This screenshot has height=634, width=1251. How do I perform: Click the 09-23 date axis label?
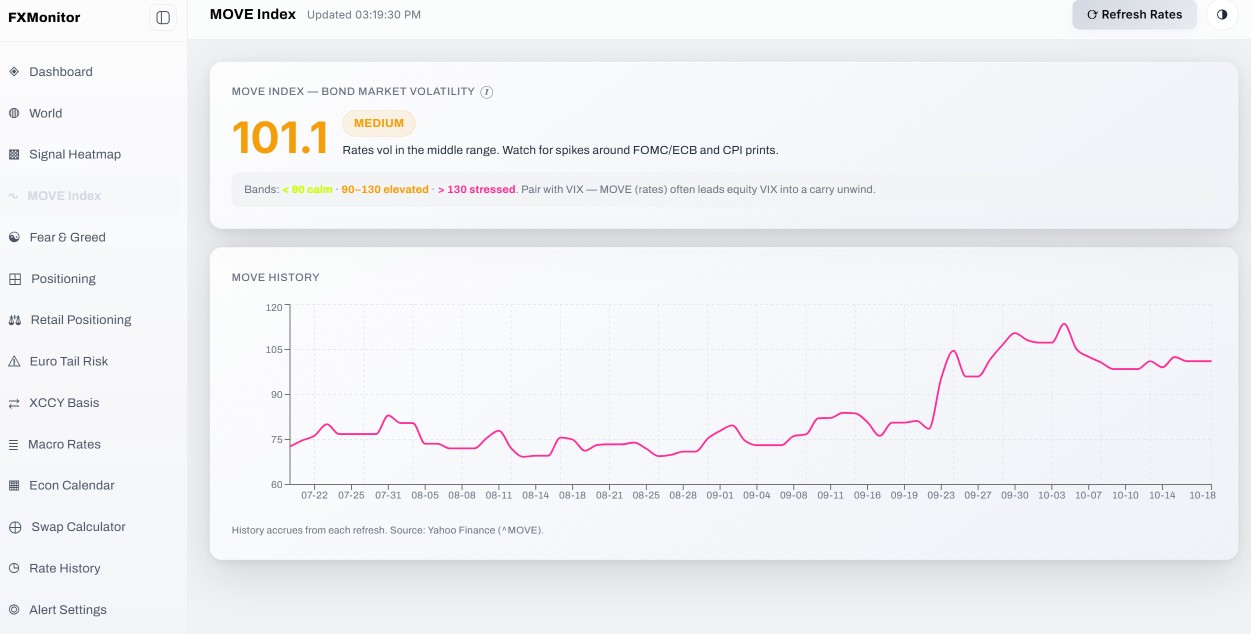(x=941, y=495)
